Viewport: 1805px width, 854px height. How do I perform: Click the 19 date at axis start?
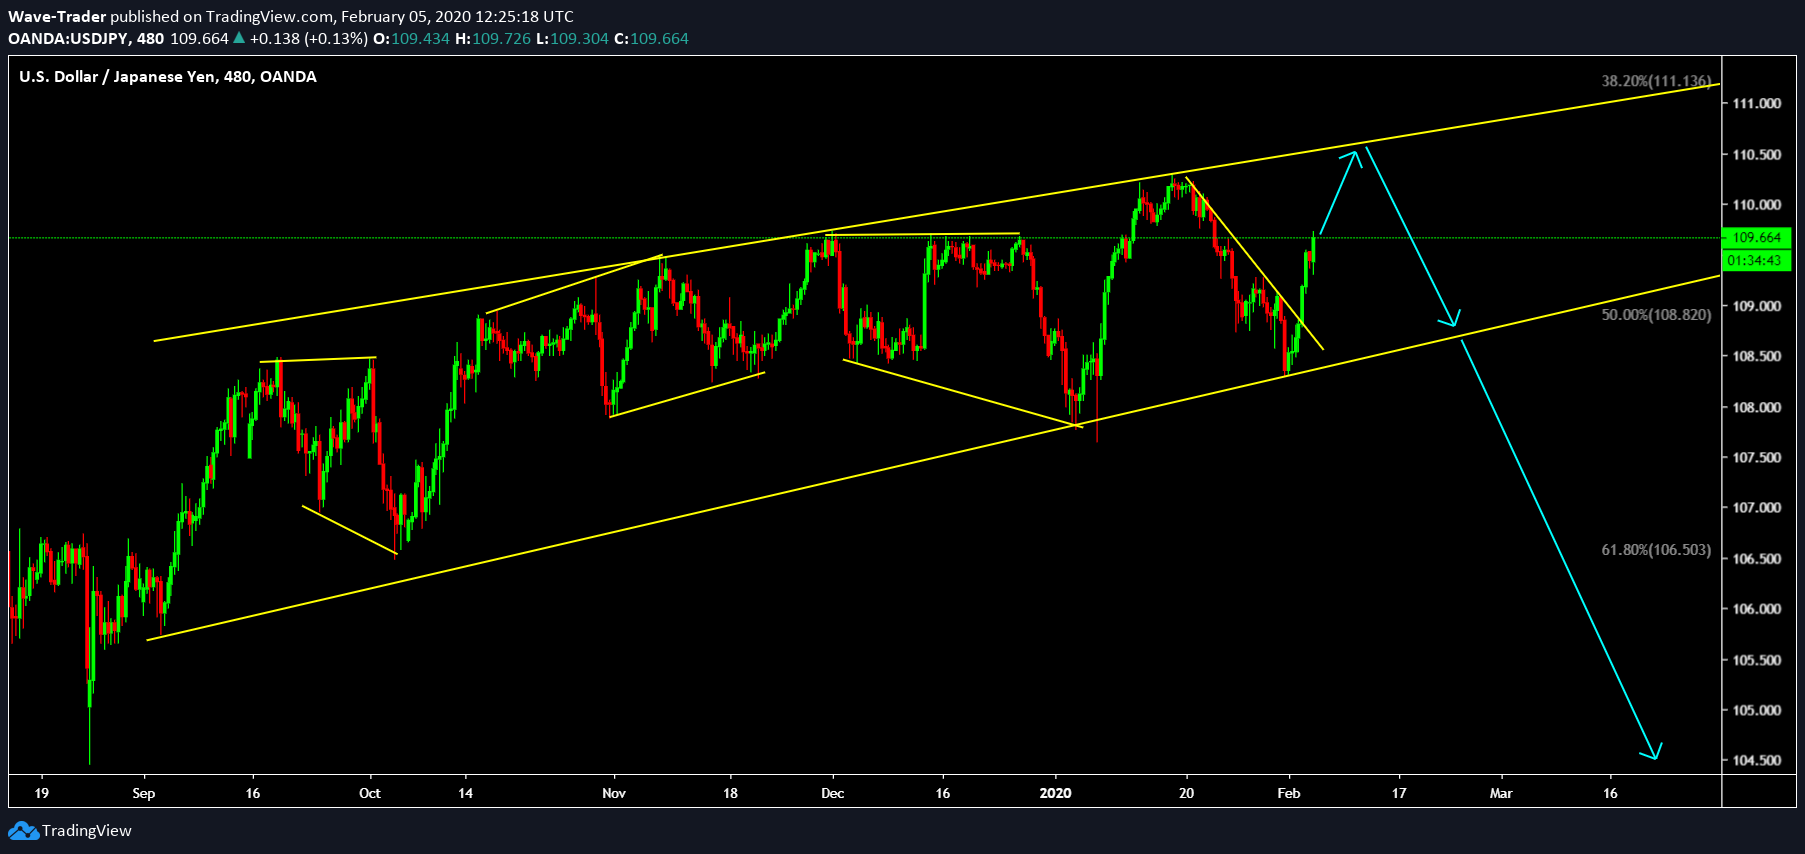pyautogui.click(x=41, y=793)
